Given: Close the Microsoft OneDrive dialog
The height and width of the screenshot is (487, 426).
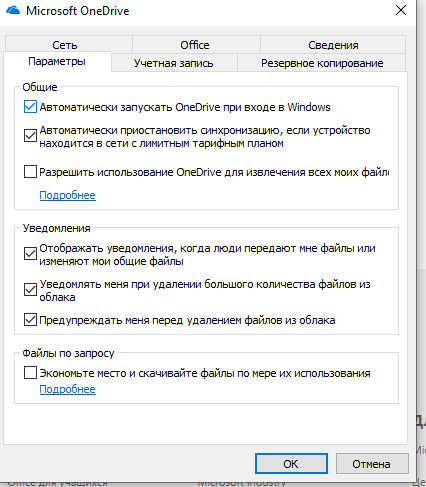Looking at the screenshot, I should coord(401,10).
